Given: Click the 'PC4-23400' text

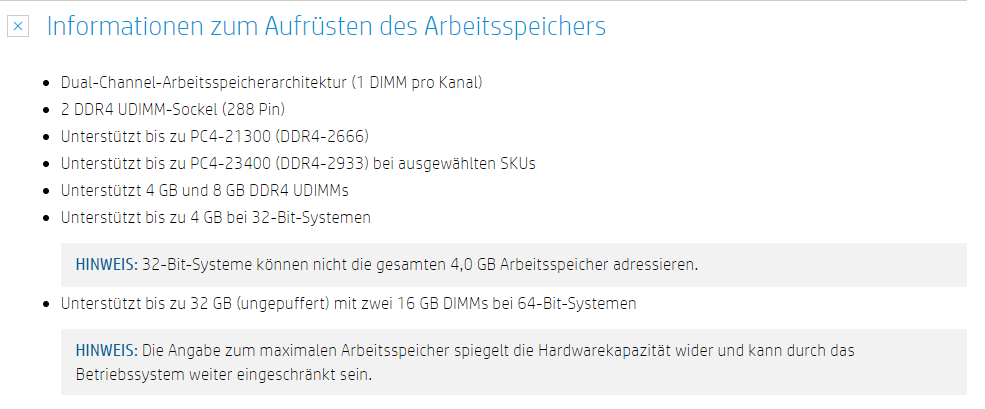Looking at the screenshot, I should (227, 163).
